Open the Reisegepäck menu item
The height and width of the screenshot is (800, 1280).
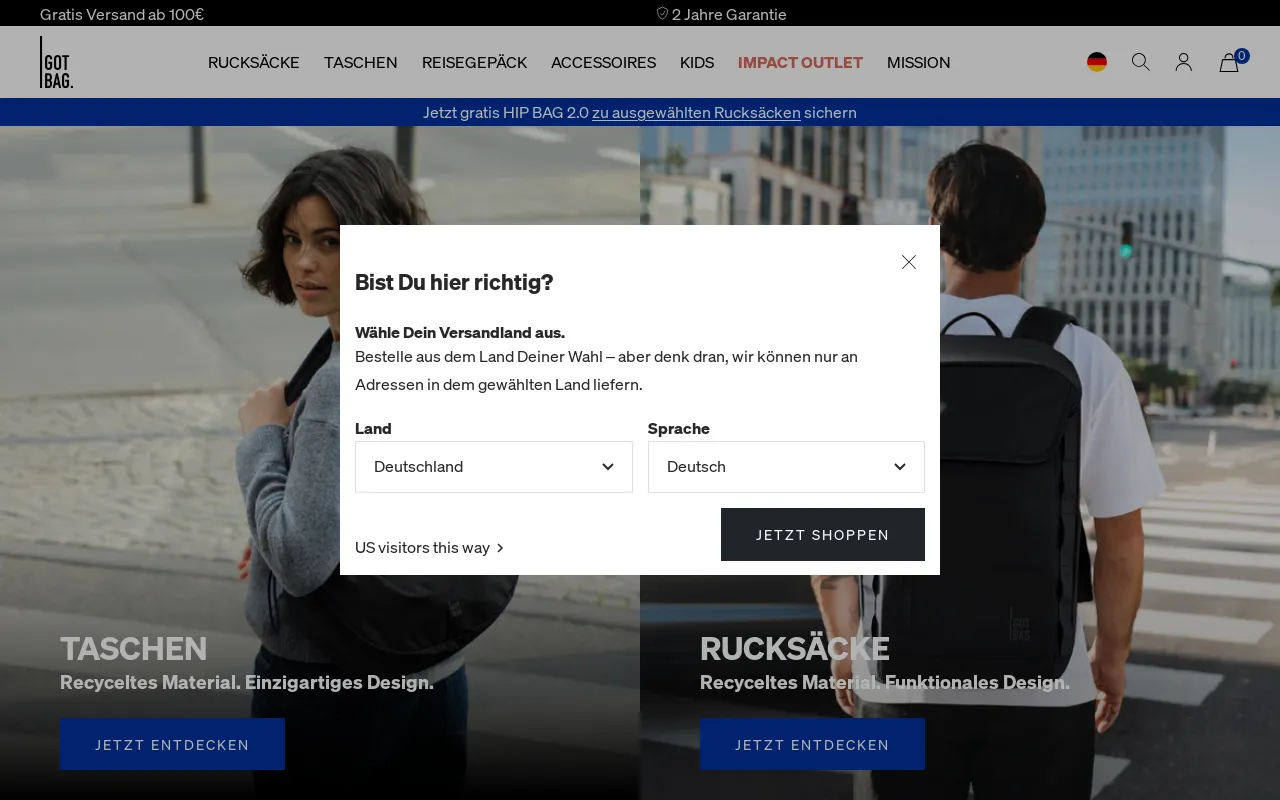point(474,62)
